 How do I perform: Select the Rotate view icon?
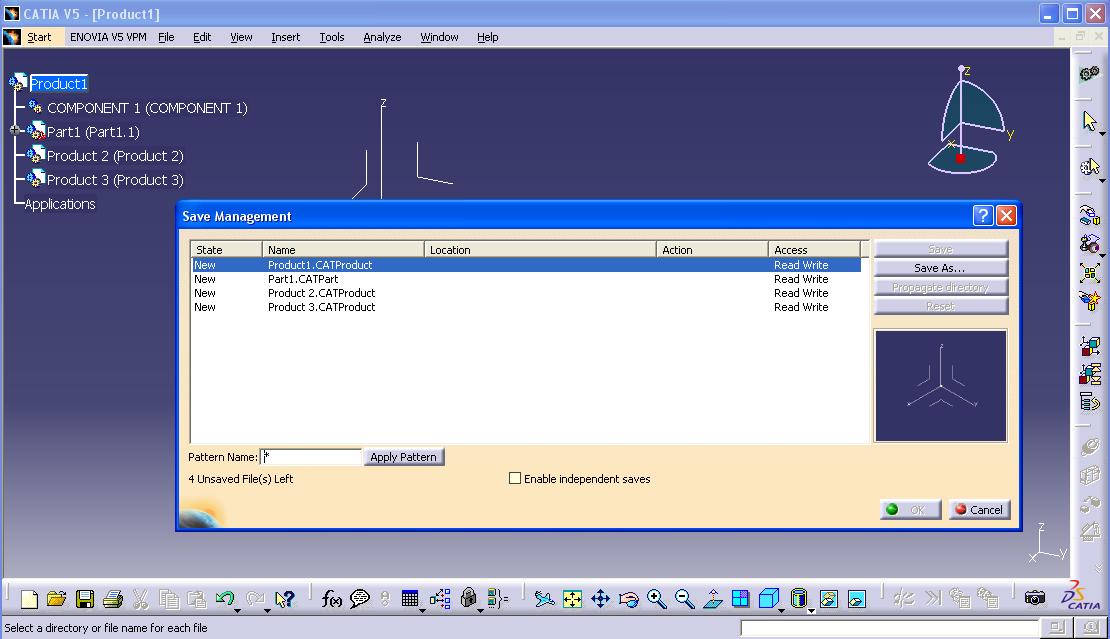tap(628, 599)
